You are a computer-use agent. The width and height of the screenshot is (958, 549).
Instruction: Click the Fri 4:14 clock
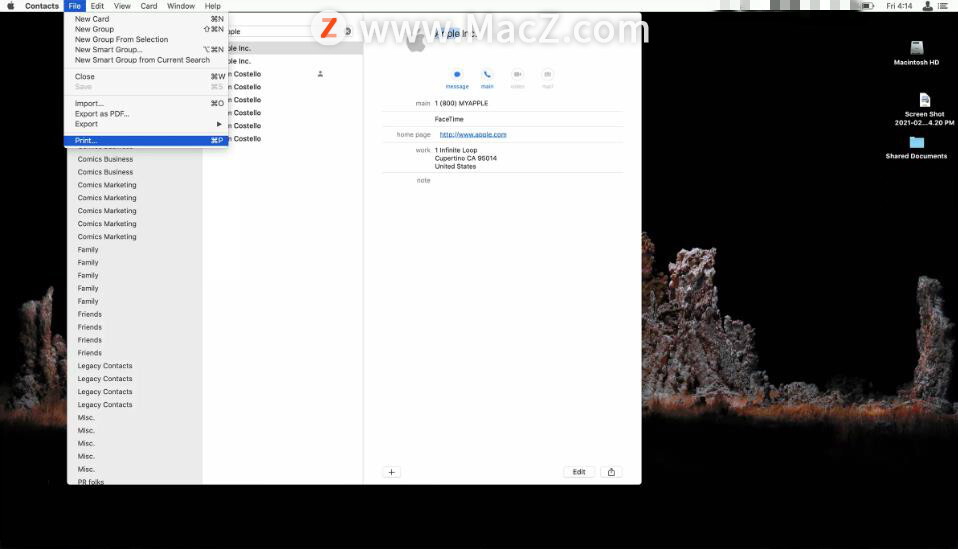(899, 6)
